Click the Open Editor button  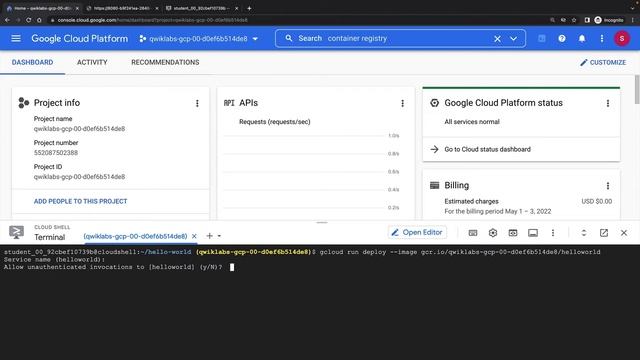click(417, 232)
